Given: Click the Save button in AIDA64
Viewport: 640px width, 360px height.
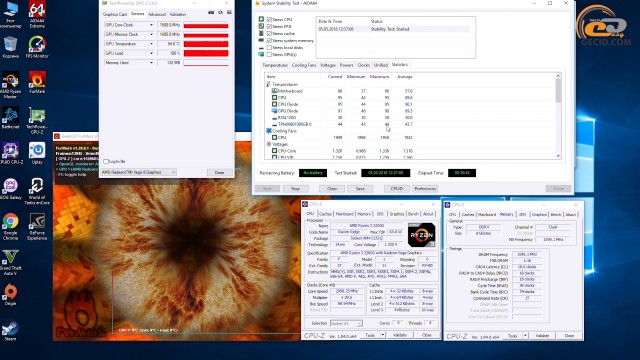Looking at the screenshot, I should (360, 189).
